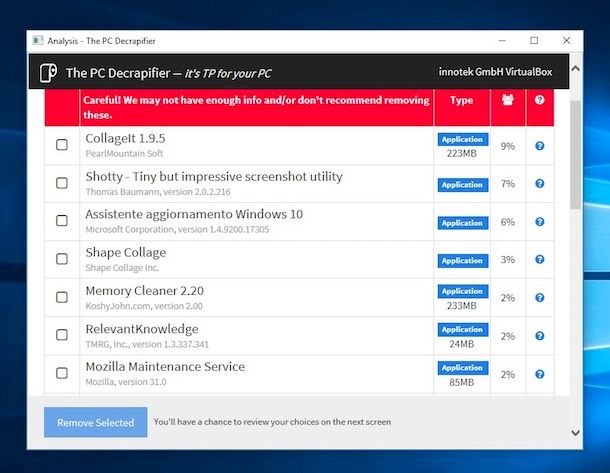
Task: Click the scroll down arrow
Action: [x=576, y=433]
